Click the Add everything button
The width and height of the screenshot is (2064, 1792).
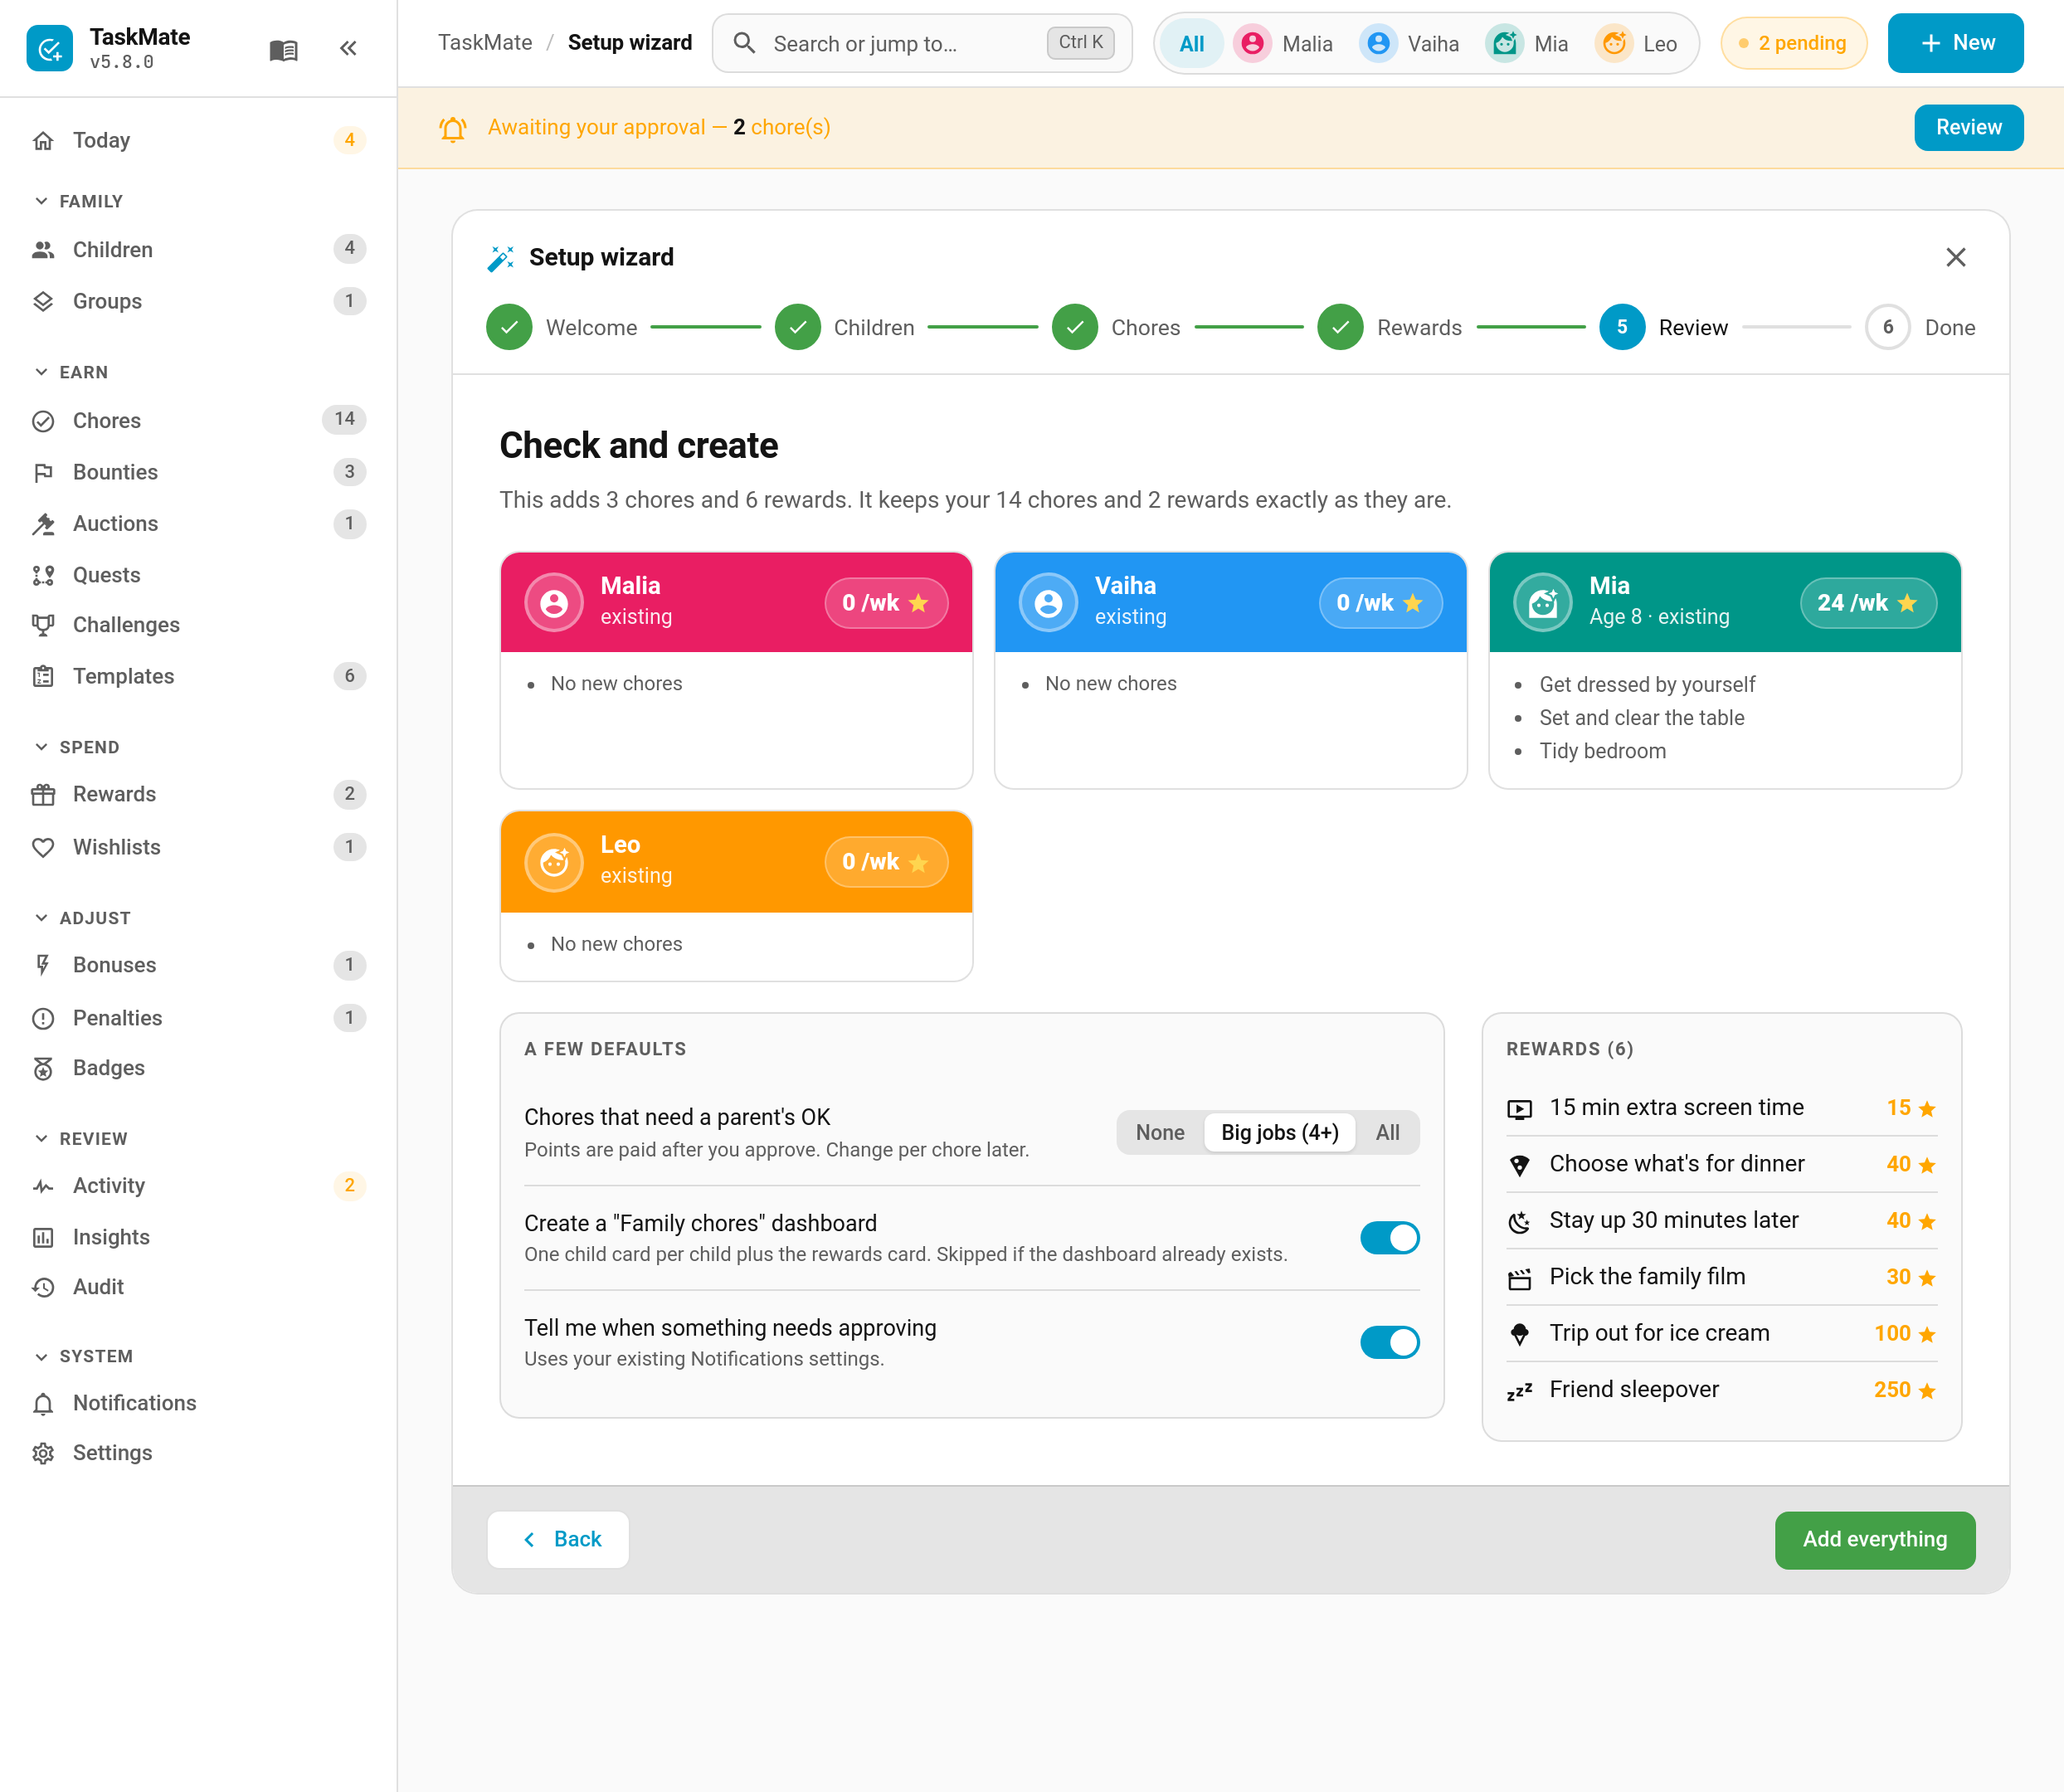(x=1874, y=1541)
